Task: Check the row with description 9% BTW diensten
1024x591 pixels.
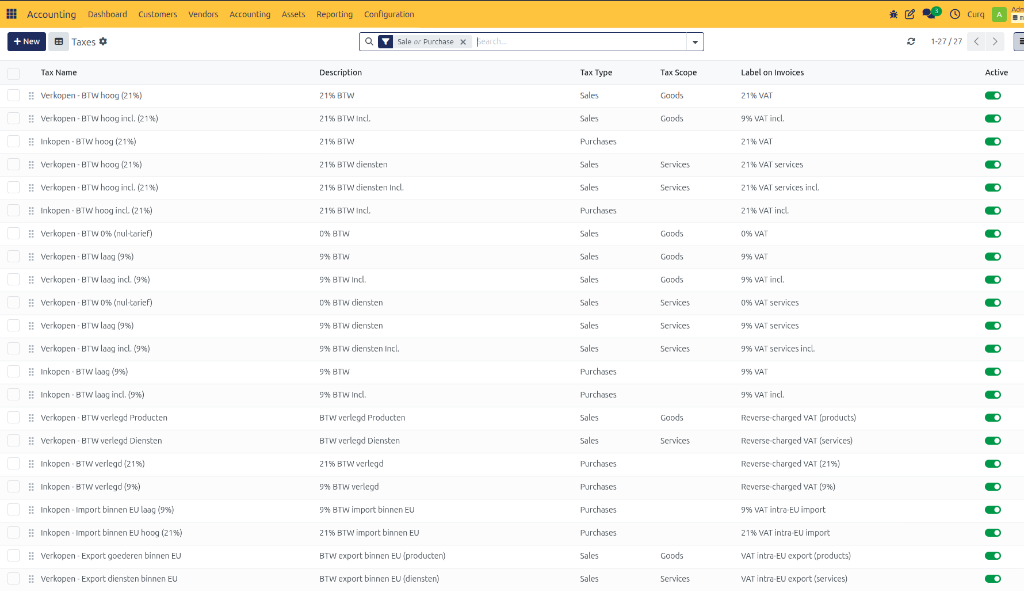Action: tap(14, 325)
